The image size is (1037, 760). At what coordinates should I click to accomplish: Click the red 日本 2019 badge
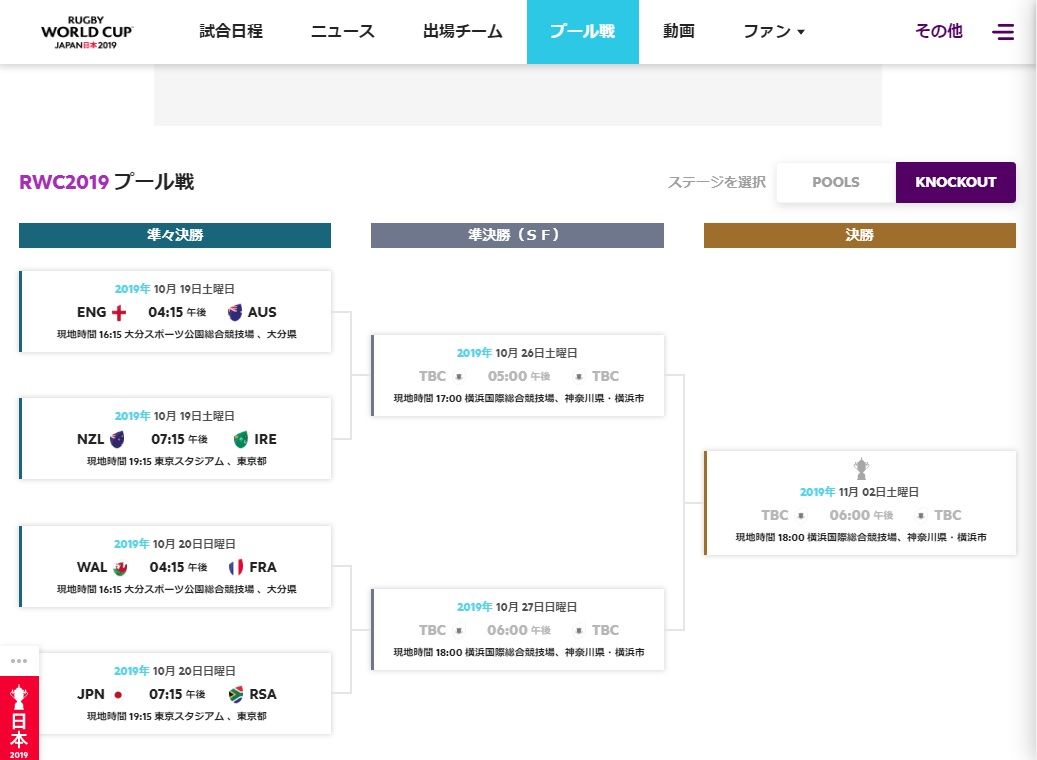[19, 718]
